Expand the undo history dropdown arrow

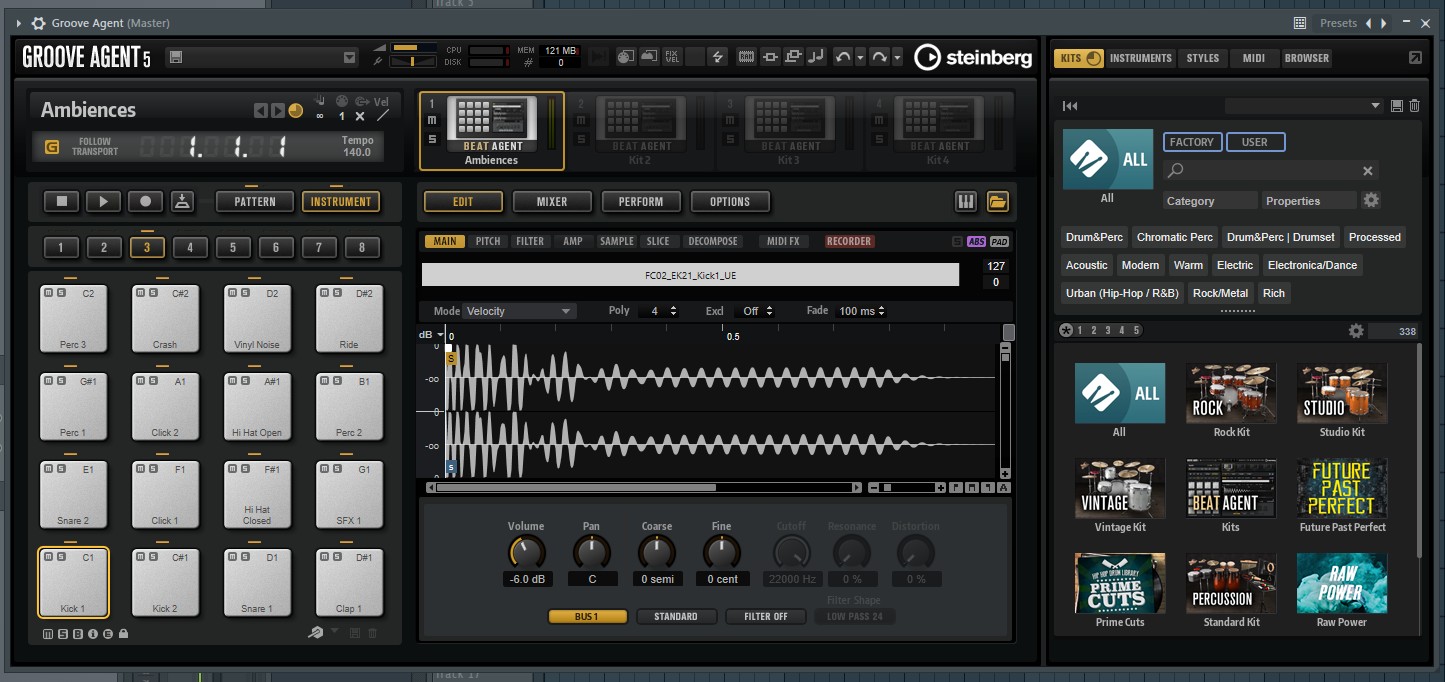coord(859,58)
